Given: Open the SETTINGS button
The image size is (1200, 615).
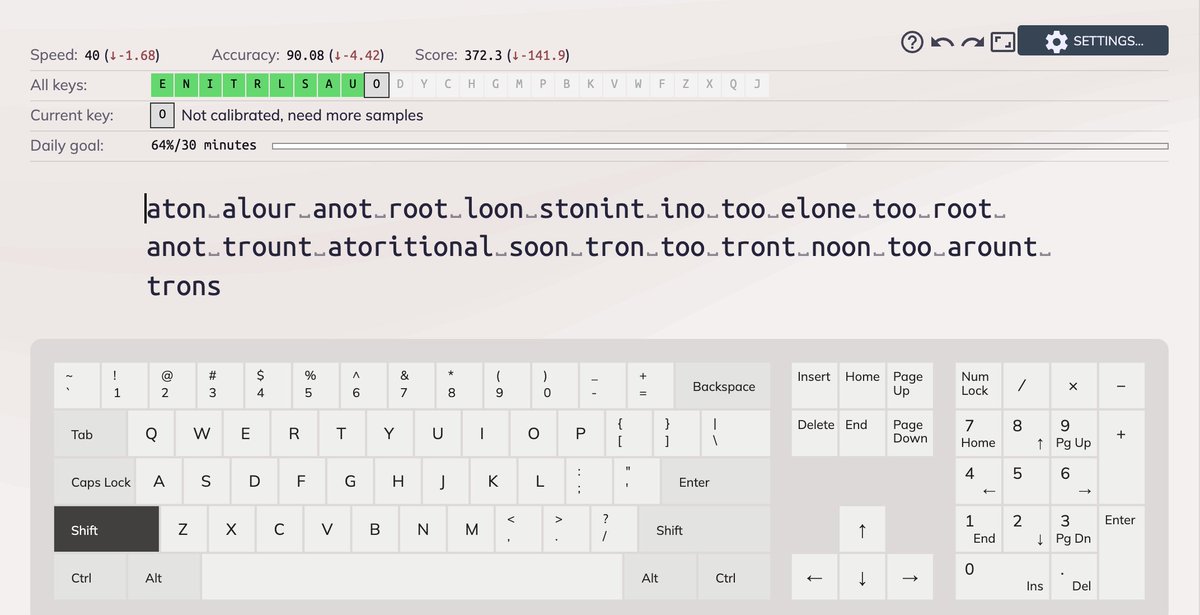Looking at the screenshot, I should (1093, 41).
